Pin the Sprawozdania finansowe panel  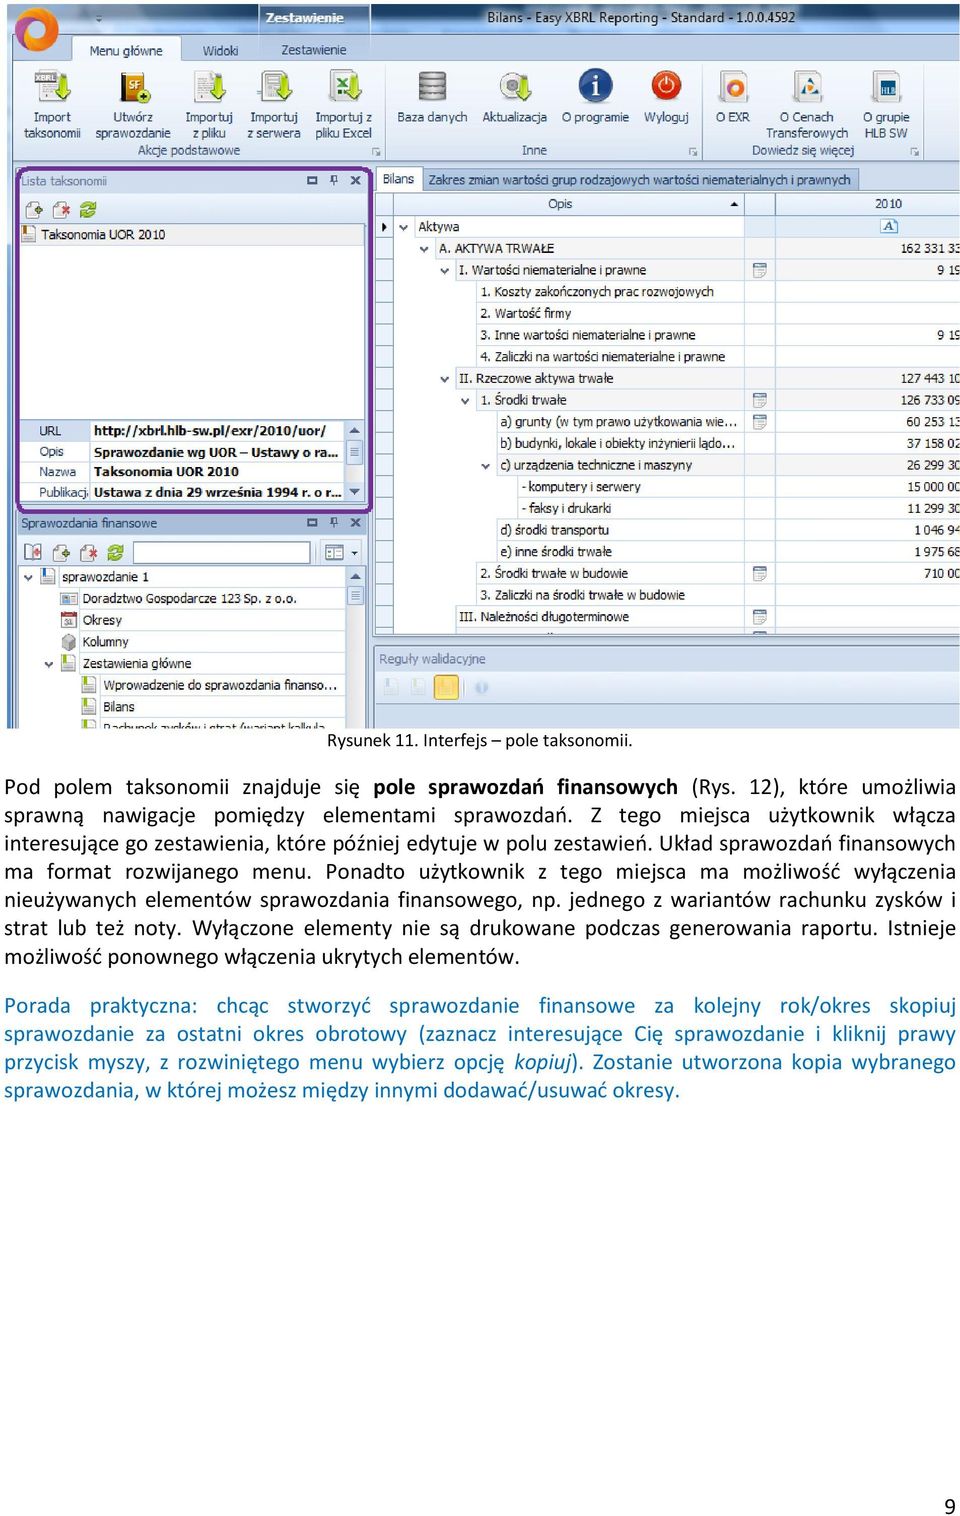click(334, 523)
